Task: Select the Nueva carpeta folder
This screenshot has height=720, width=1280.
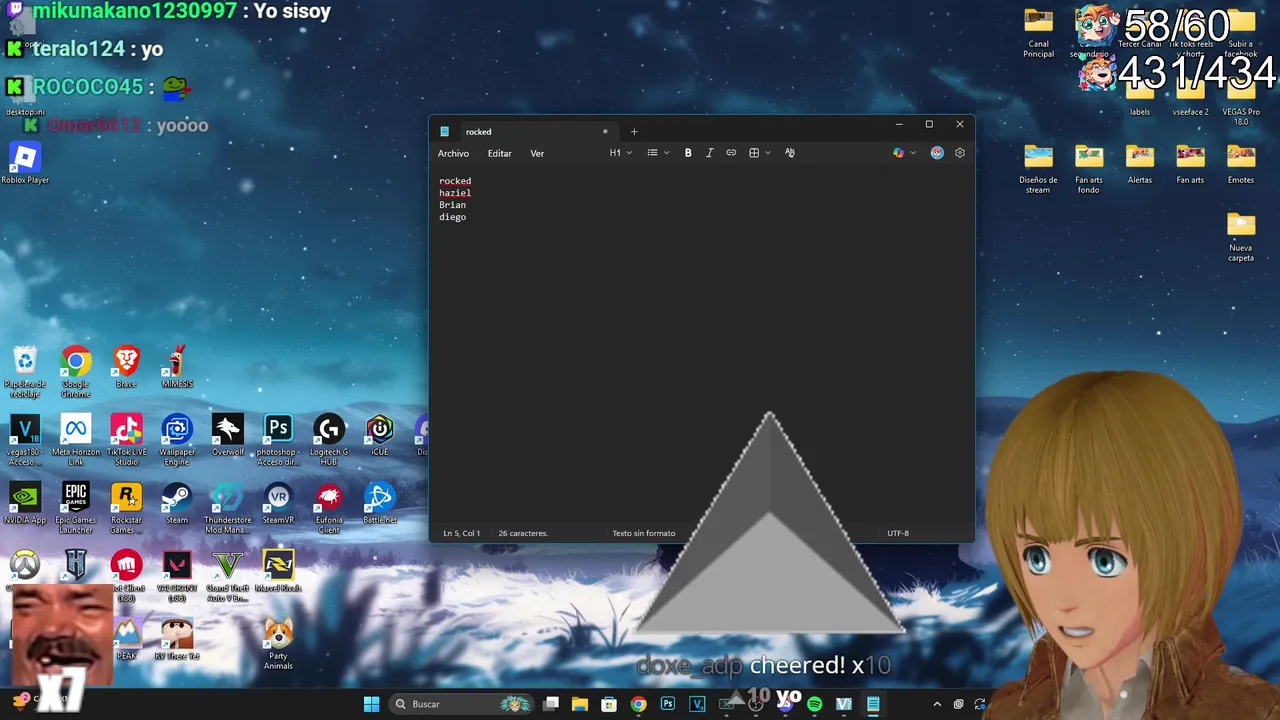Action: tap(1241, 236)
